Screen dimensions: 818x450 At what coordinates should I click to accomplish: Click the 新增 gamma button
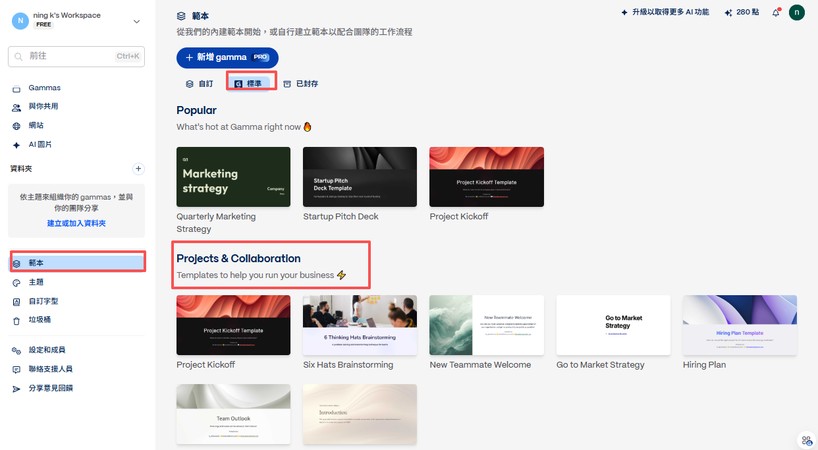click(x=227, y=57)
